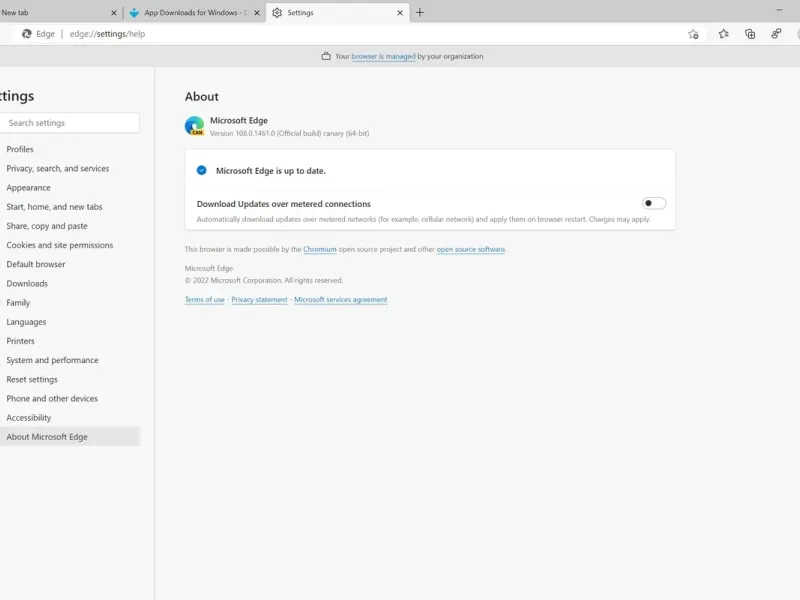
Task: Click the blue up-to-date checkmark icon
Action: [x=202, y=170]
